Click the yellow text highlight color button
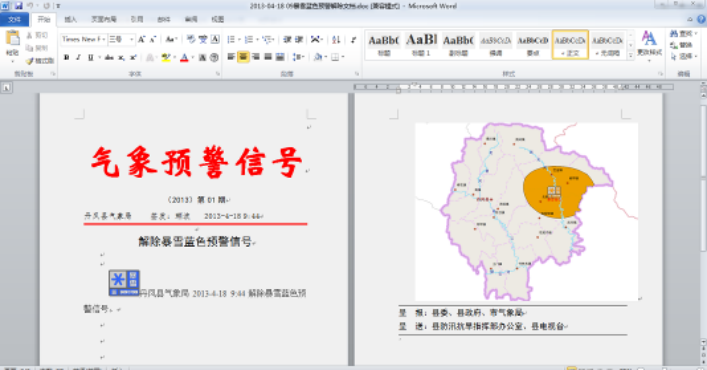This screenshot has width=707, height=370. pos(165,58)
